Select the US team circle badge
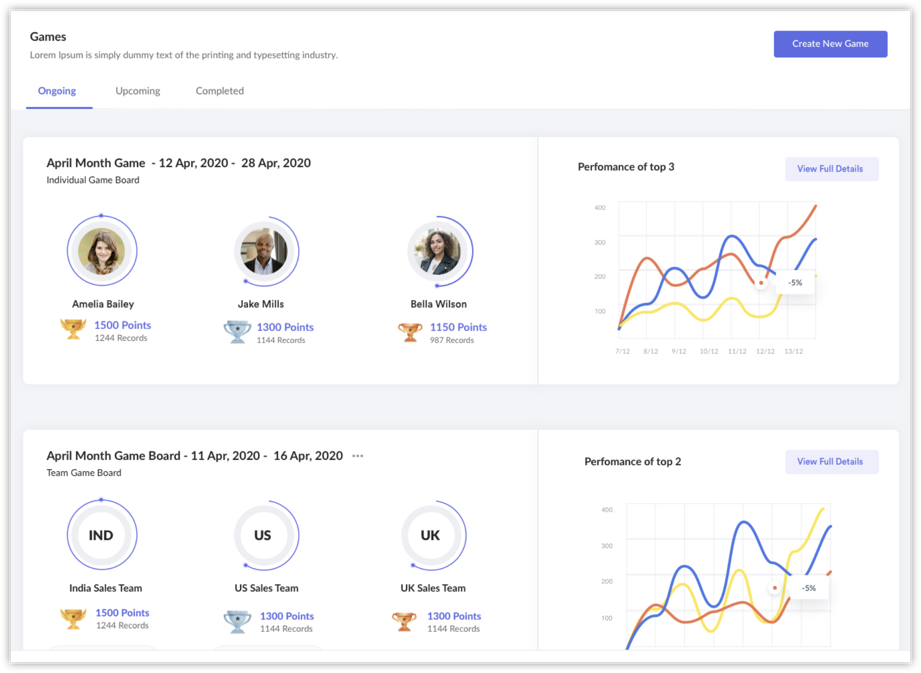Viewport: 921px width, 673px height. point(263,535)
